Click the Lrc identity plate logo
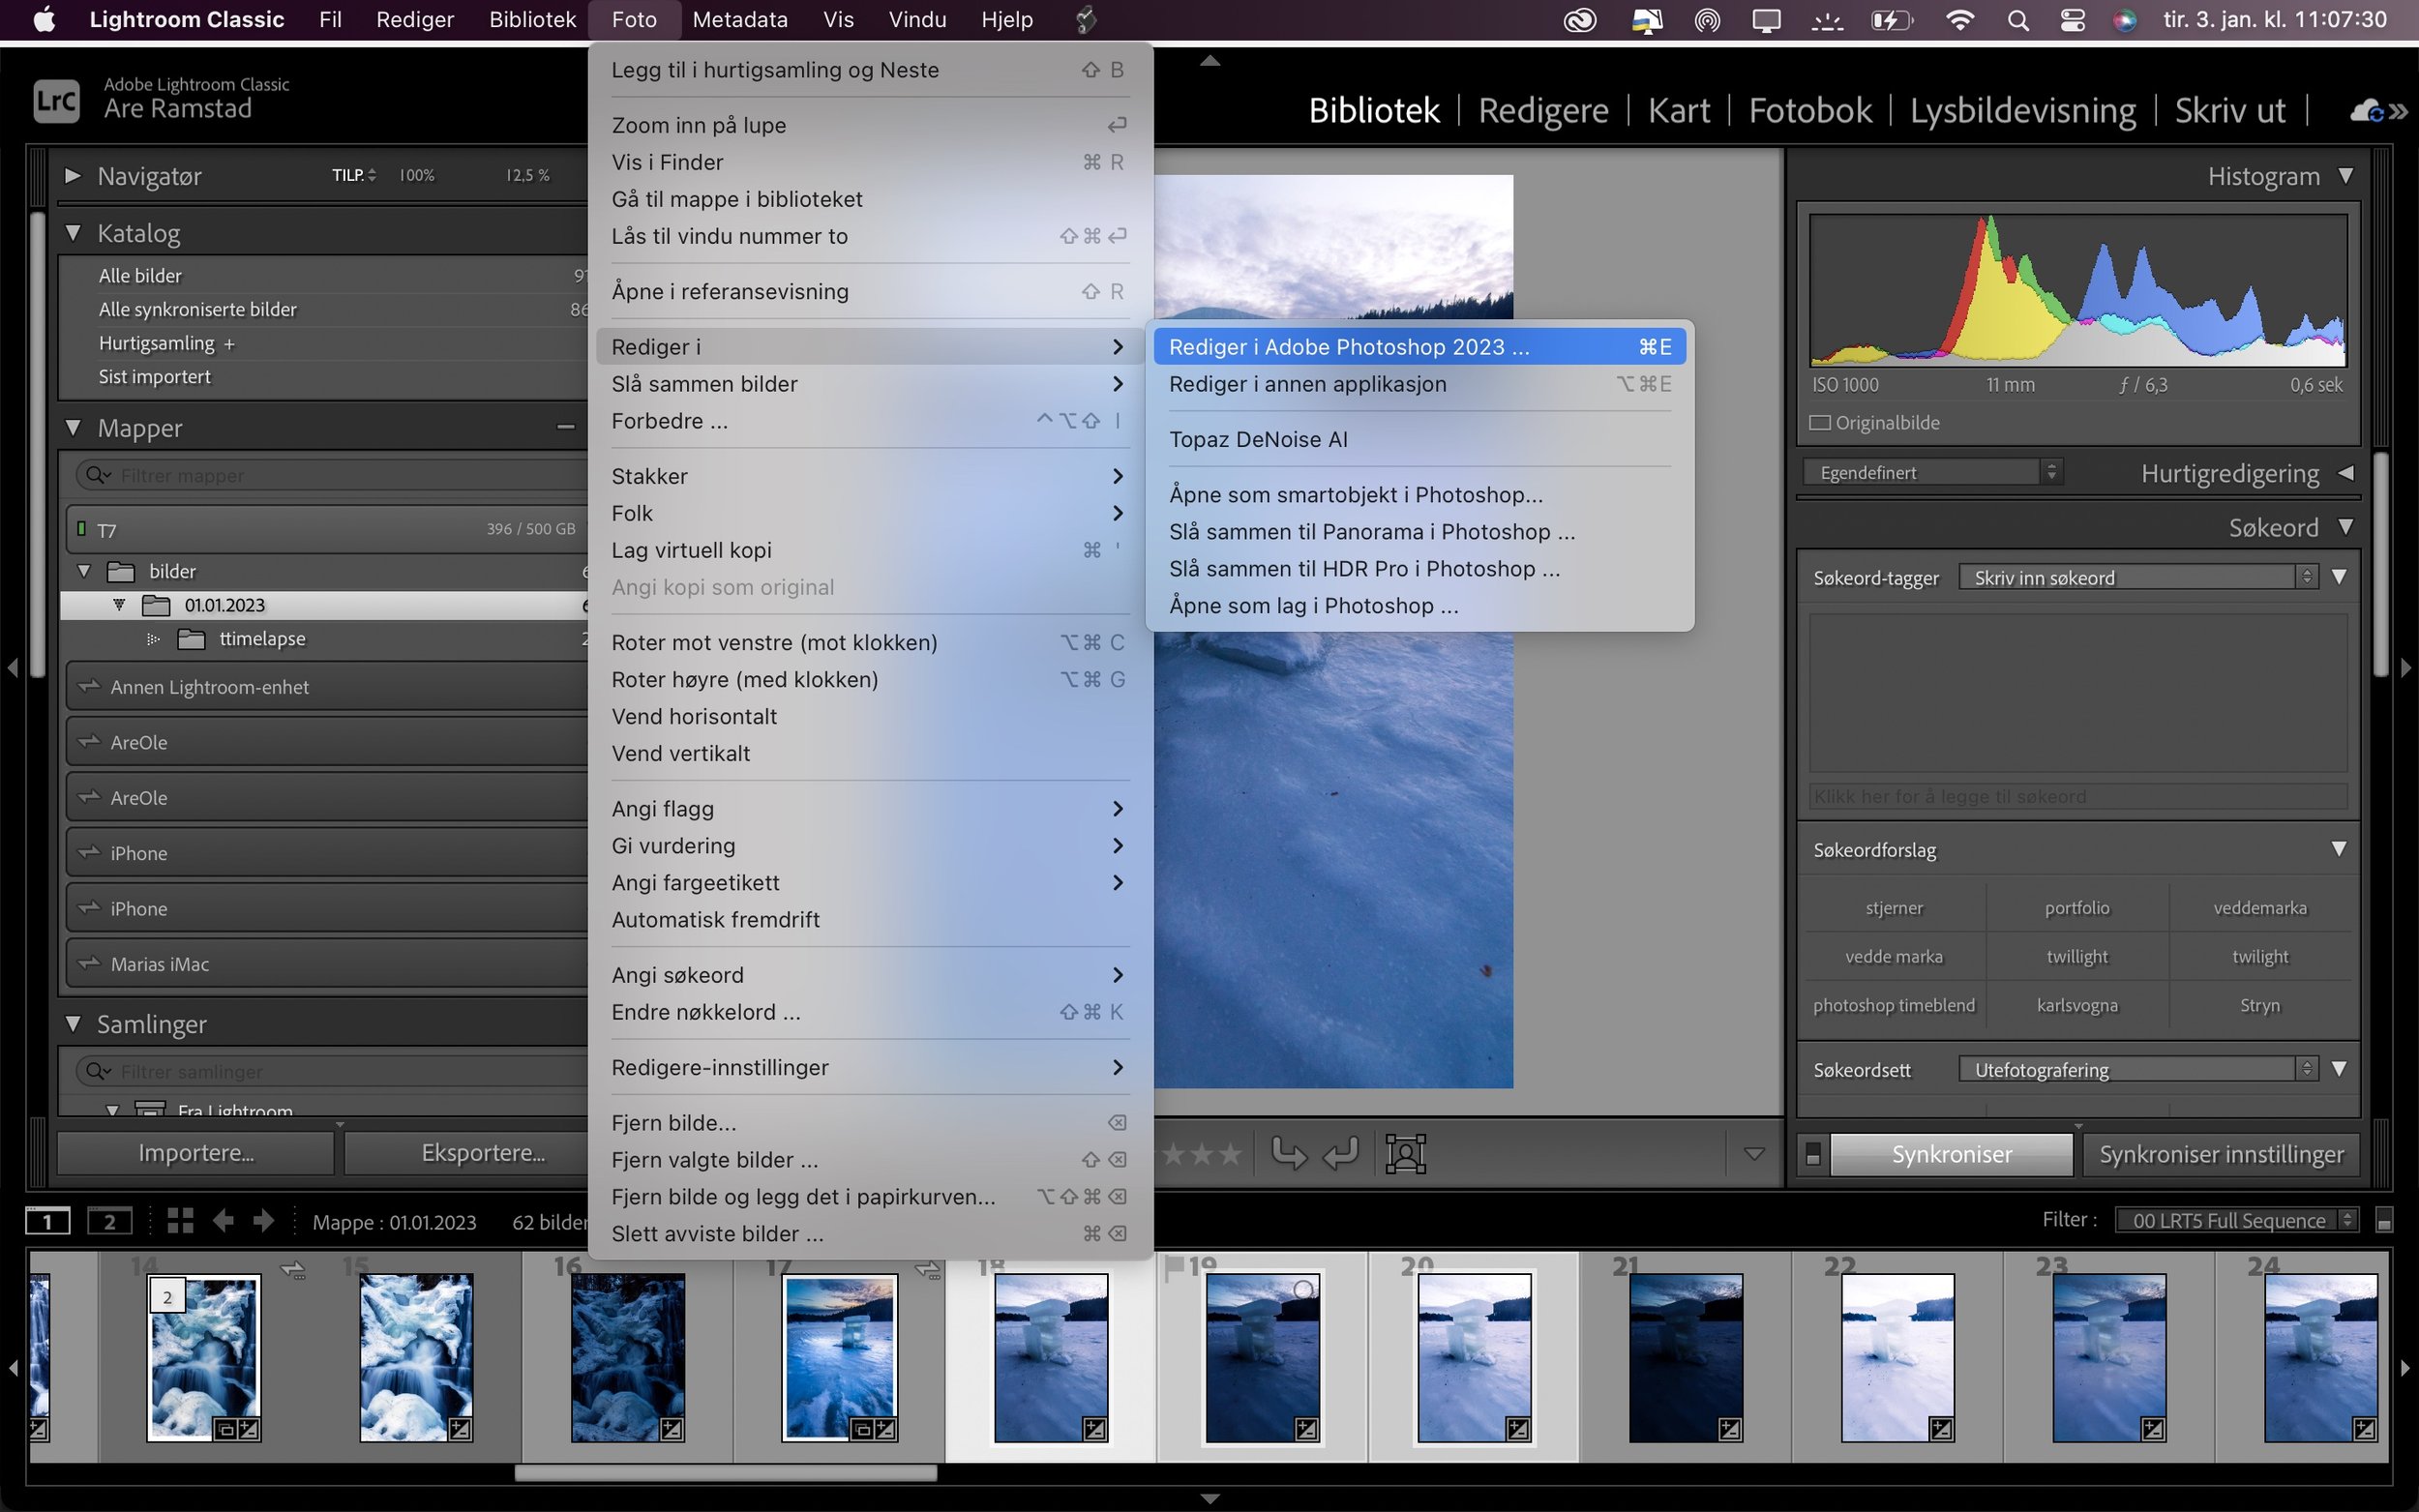This screenshot has width=2419, height=1512. point(56,100)
